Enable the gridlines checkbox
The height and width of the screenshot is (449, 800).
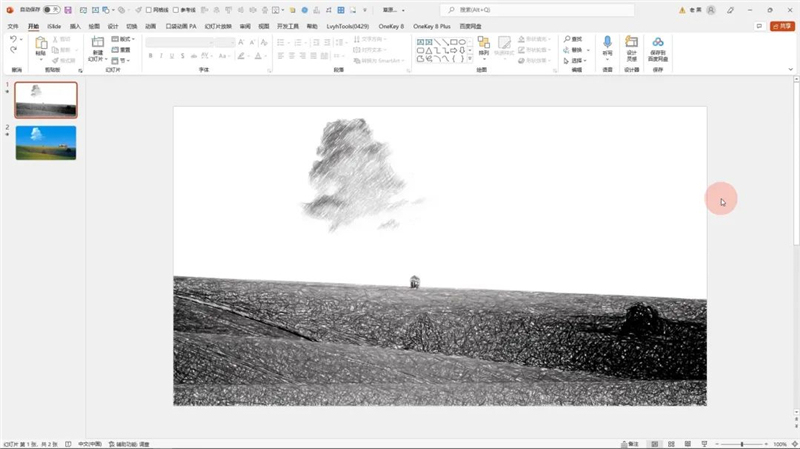(x=149, y=10)
